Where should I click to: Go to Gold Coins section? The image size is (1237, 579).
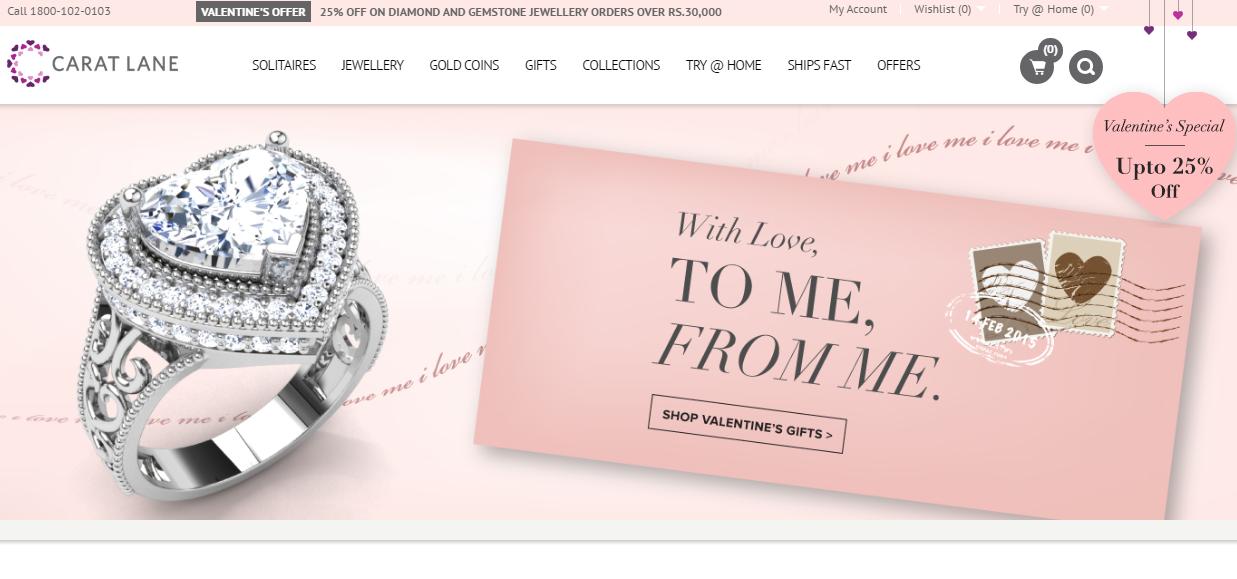464,65
